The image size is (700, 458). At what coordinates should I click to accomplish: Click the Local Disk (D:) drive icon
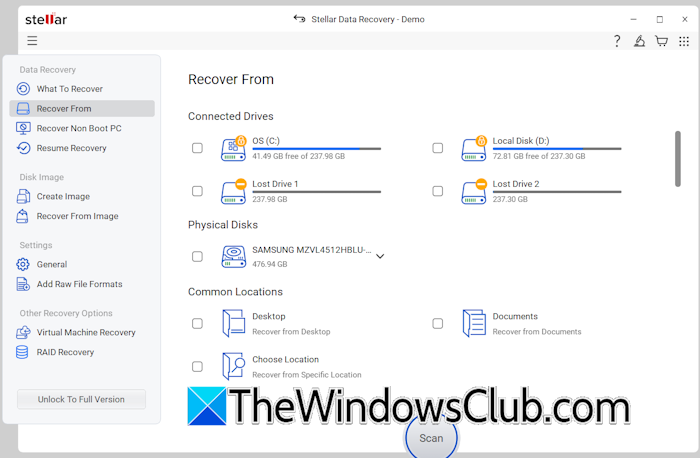(x=474, y=148)
